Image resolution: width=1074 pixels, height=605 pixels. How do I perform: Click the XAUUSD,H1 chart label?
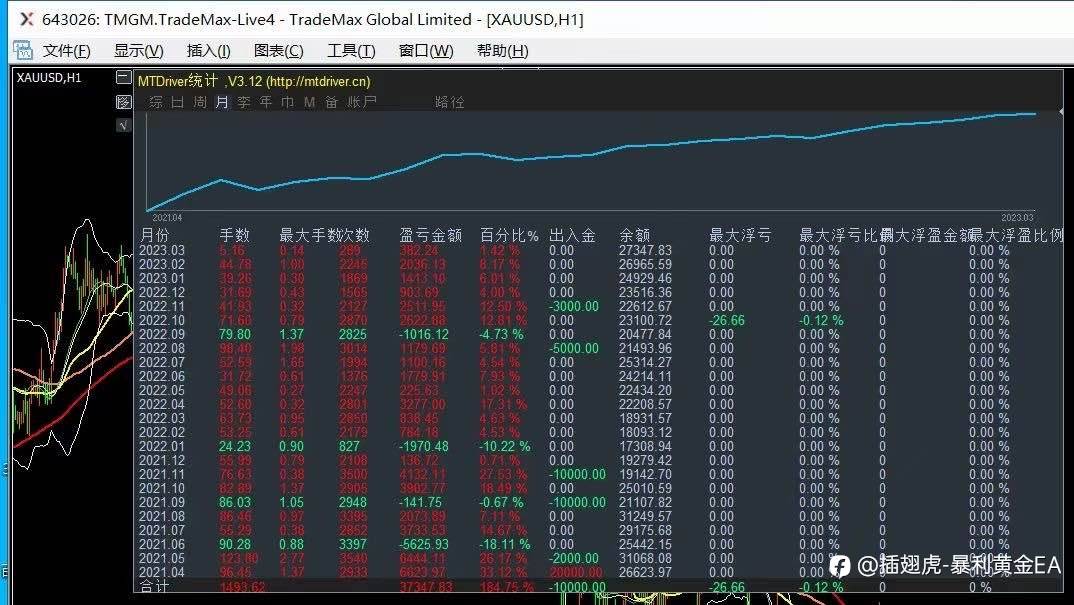(x=49, y=77)
